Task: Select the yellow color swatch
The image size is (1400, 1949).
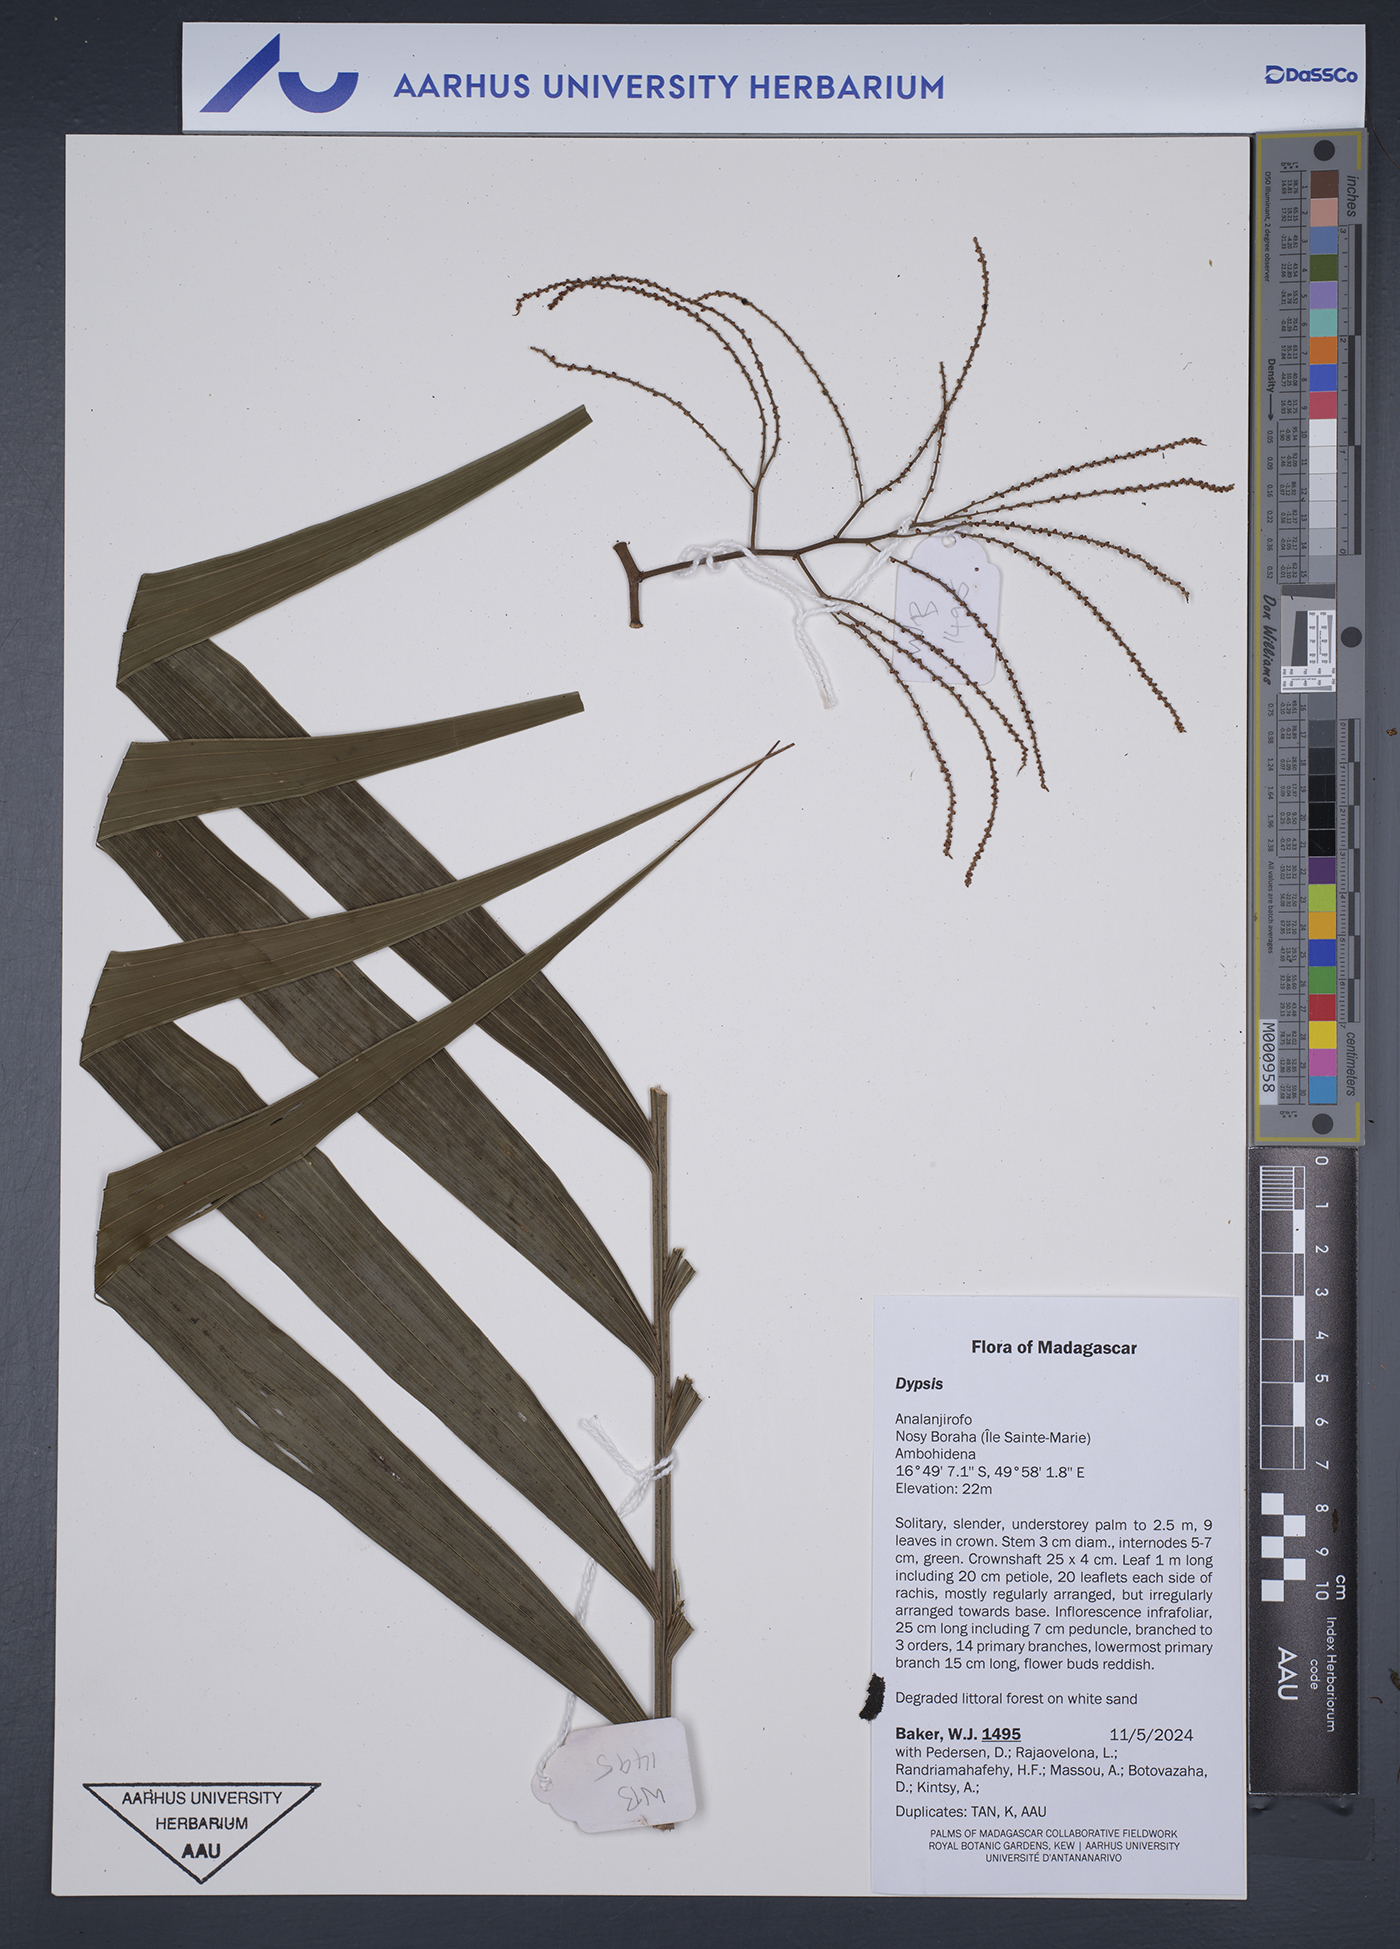Action: coord(1322,1034)
